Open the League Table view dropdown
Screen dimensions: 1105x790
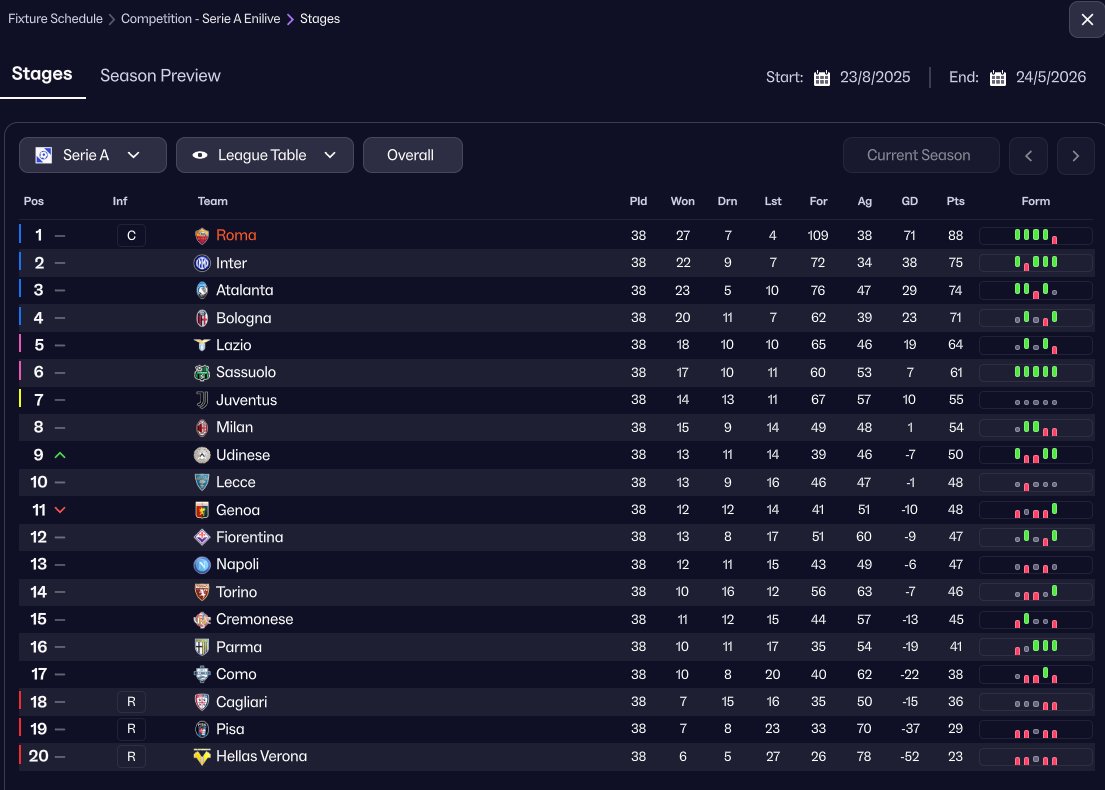(x=264, y=156)
